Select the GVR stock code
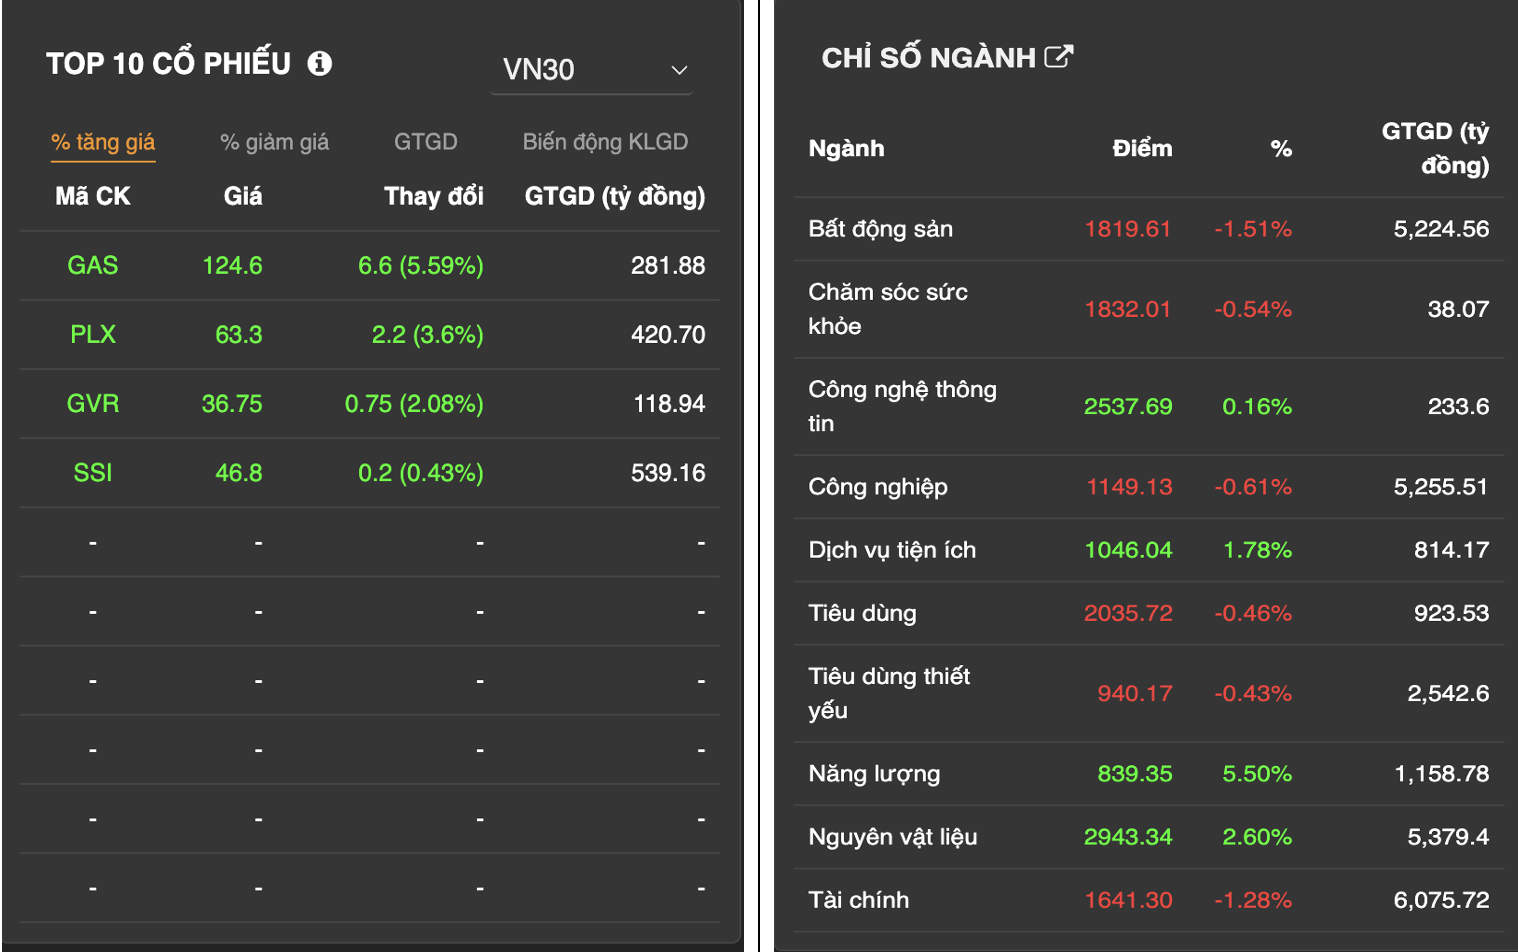The height and width of the screenshot is (952, 1518). pyautogui.click(x=93, y=404)
